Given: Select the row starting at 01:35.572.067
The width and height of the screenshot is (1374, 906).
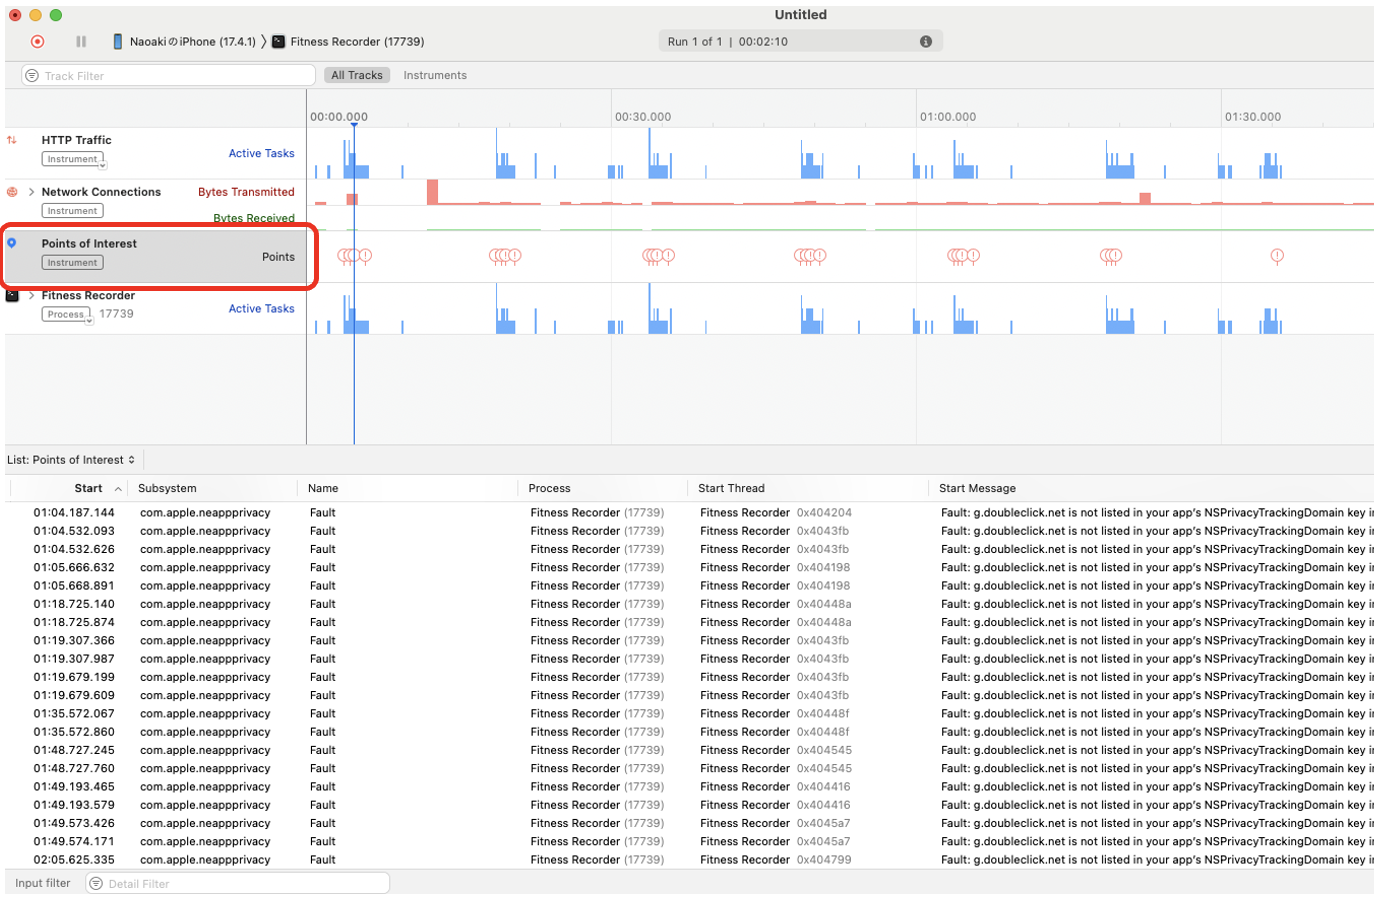Looking at the screenshot, I should [x=689, y=714].
